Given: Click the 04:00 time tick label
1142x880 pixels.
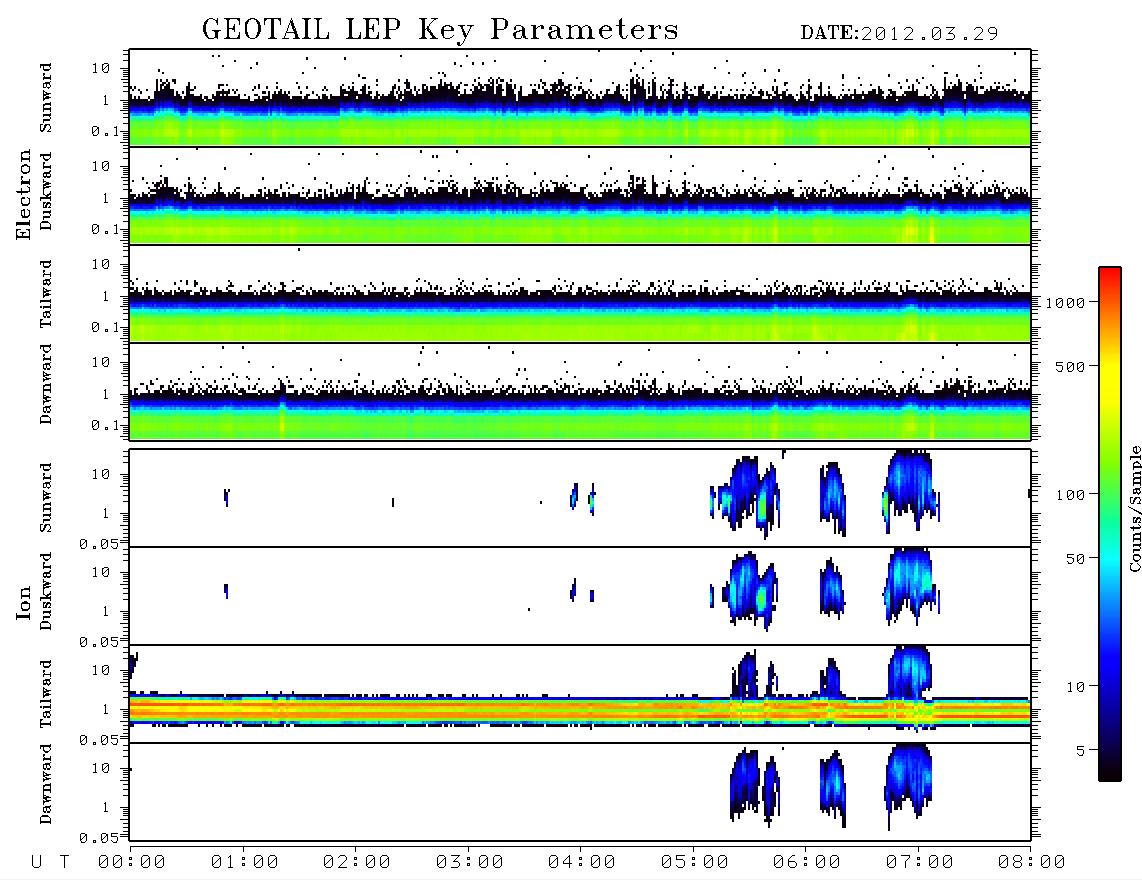Looking at the screenshot, I should coord(582,863).
